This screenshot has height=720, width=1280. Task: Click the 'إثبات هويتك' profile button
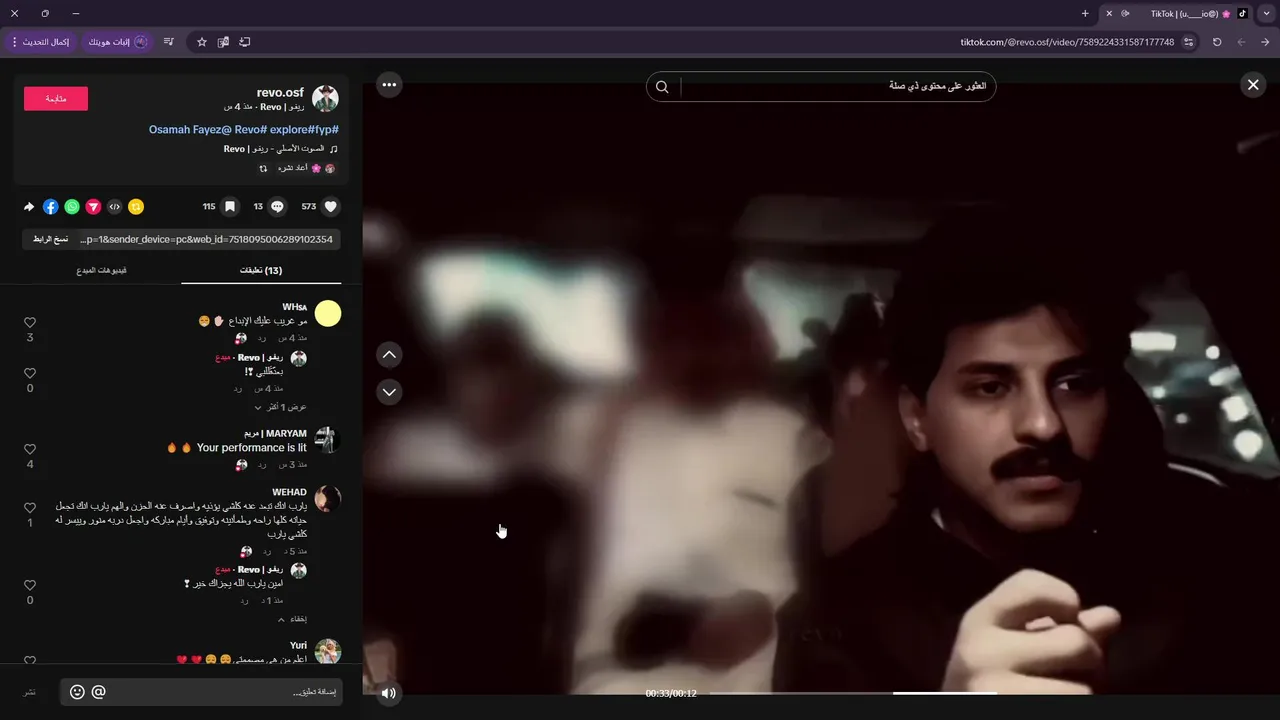pyautogui.click(x=117, y=42)
